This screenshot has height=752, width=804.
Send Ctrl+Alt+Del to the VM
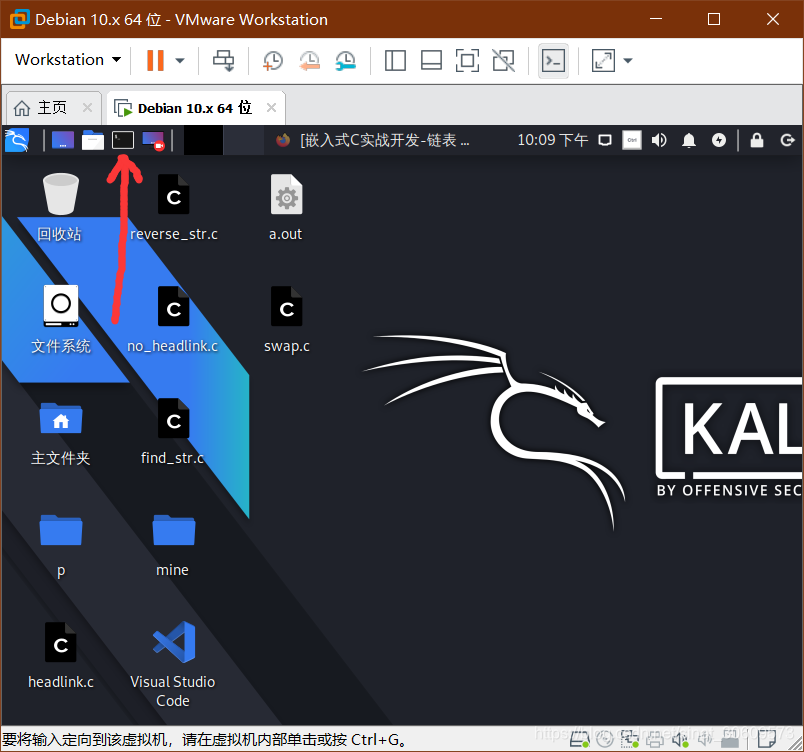pos(224,60)
